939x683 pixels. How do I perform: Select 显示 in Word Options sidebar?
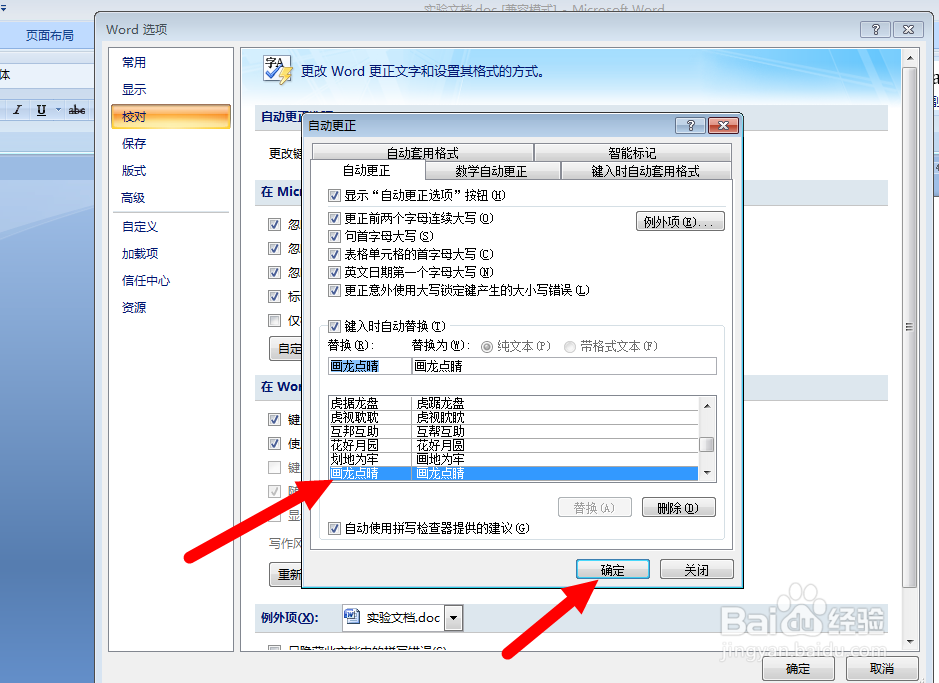click(x=134, y=90)
